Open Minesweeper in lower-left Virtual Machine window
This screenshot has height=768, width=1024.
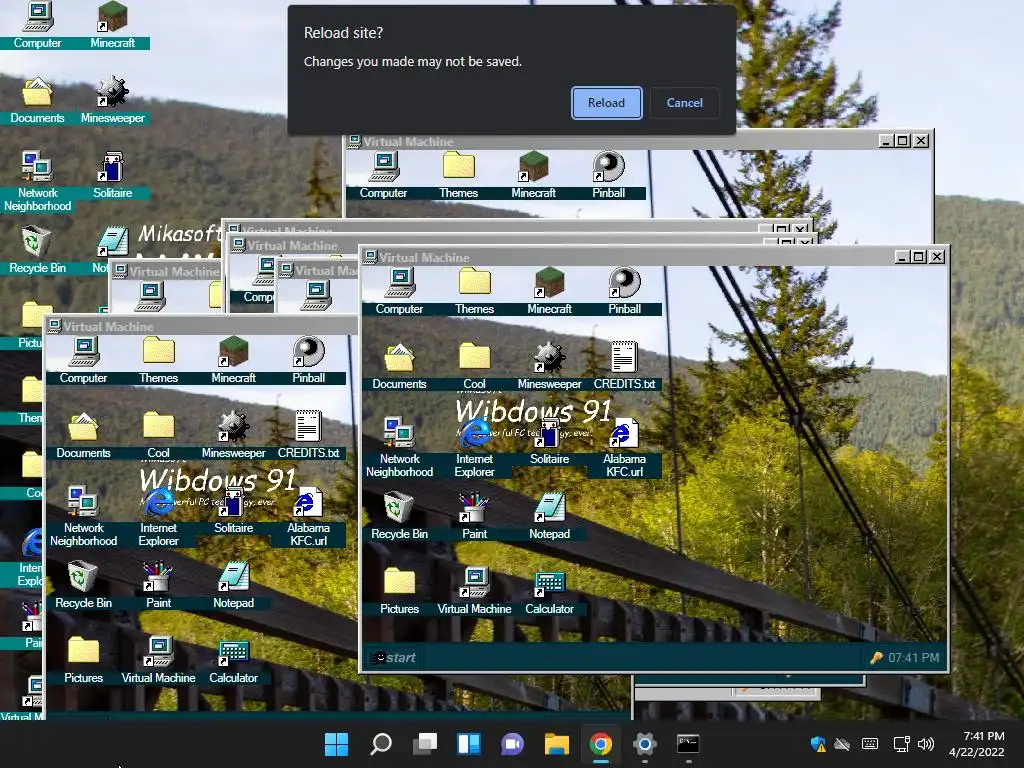233,436
